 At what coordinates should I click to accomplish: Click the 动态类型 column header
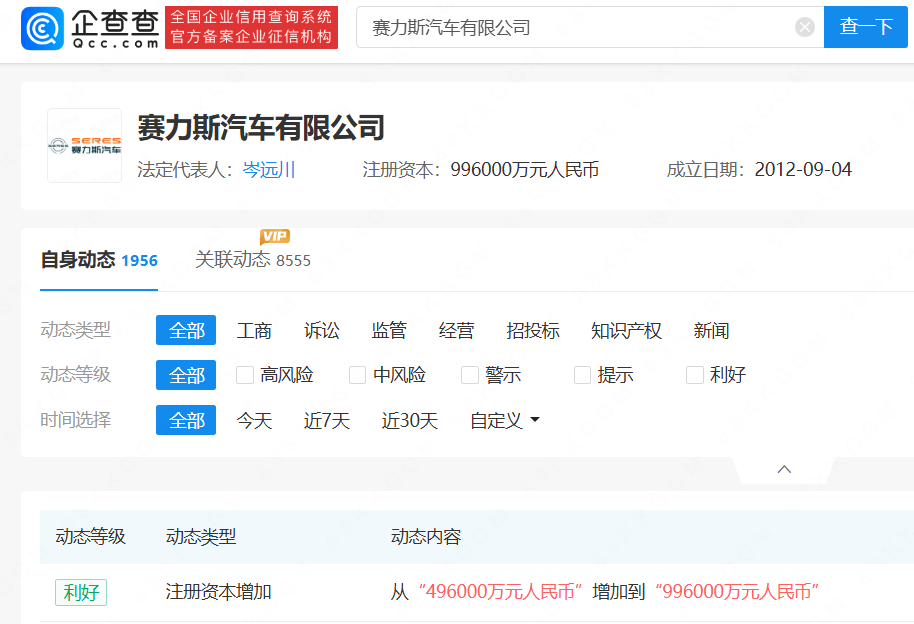201,537
